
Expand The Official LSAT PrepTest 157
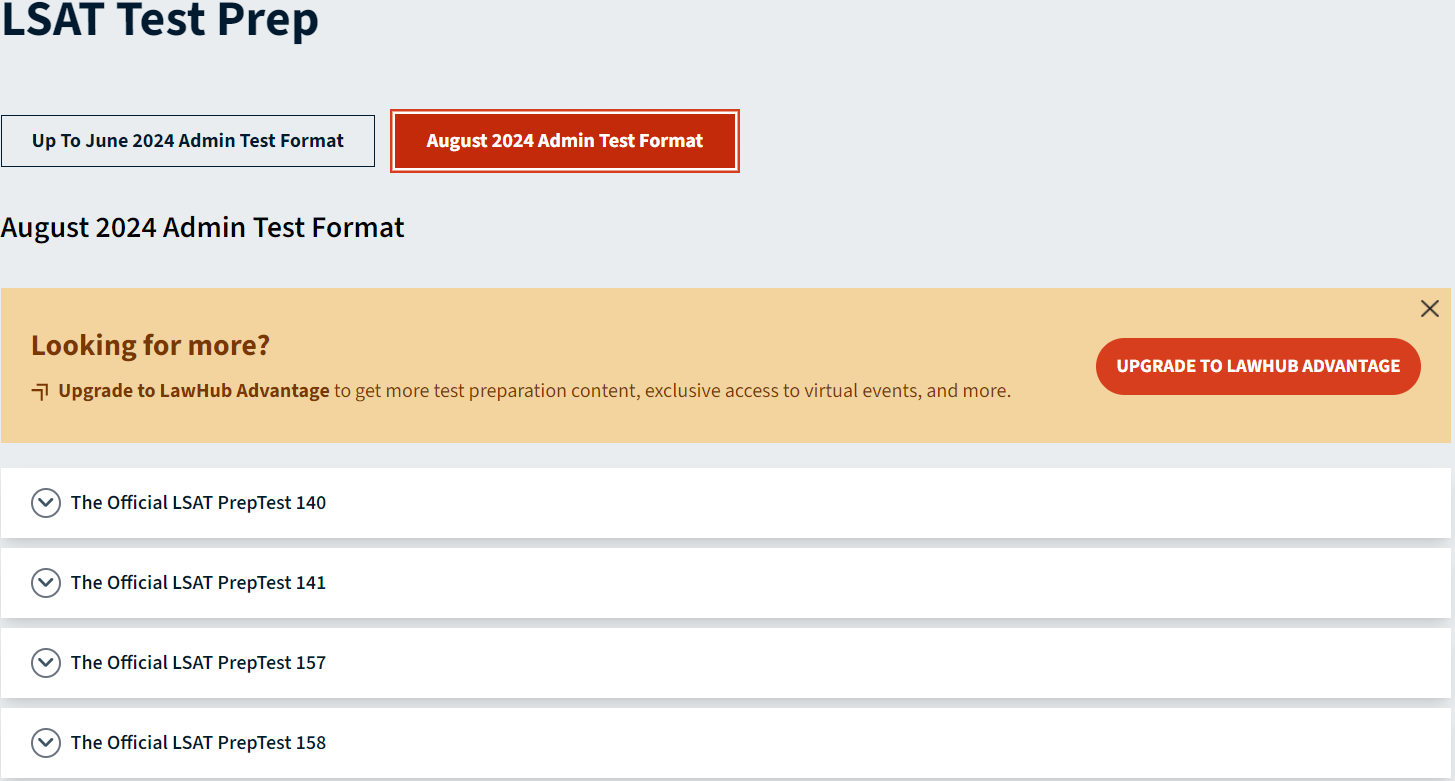(197, 662)
